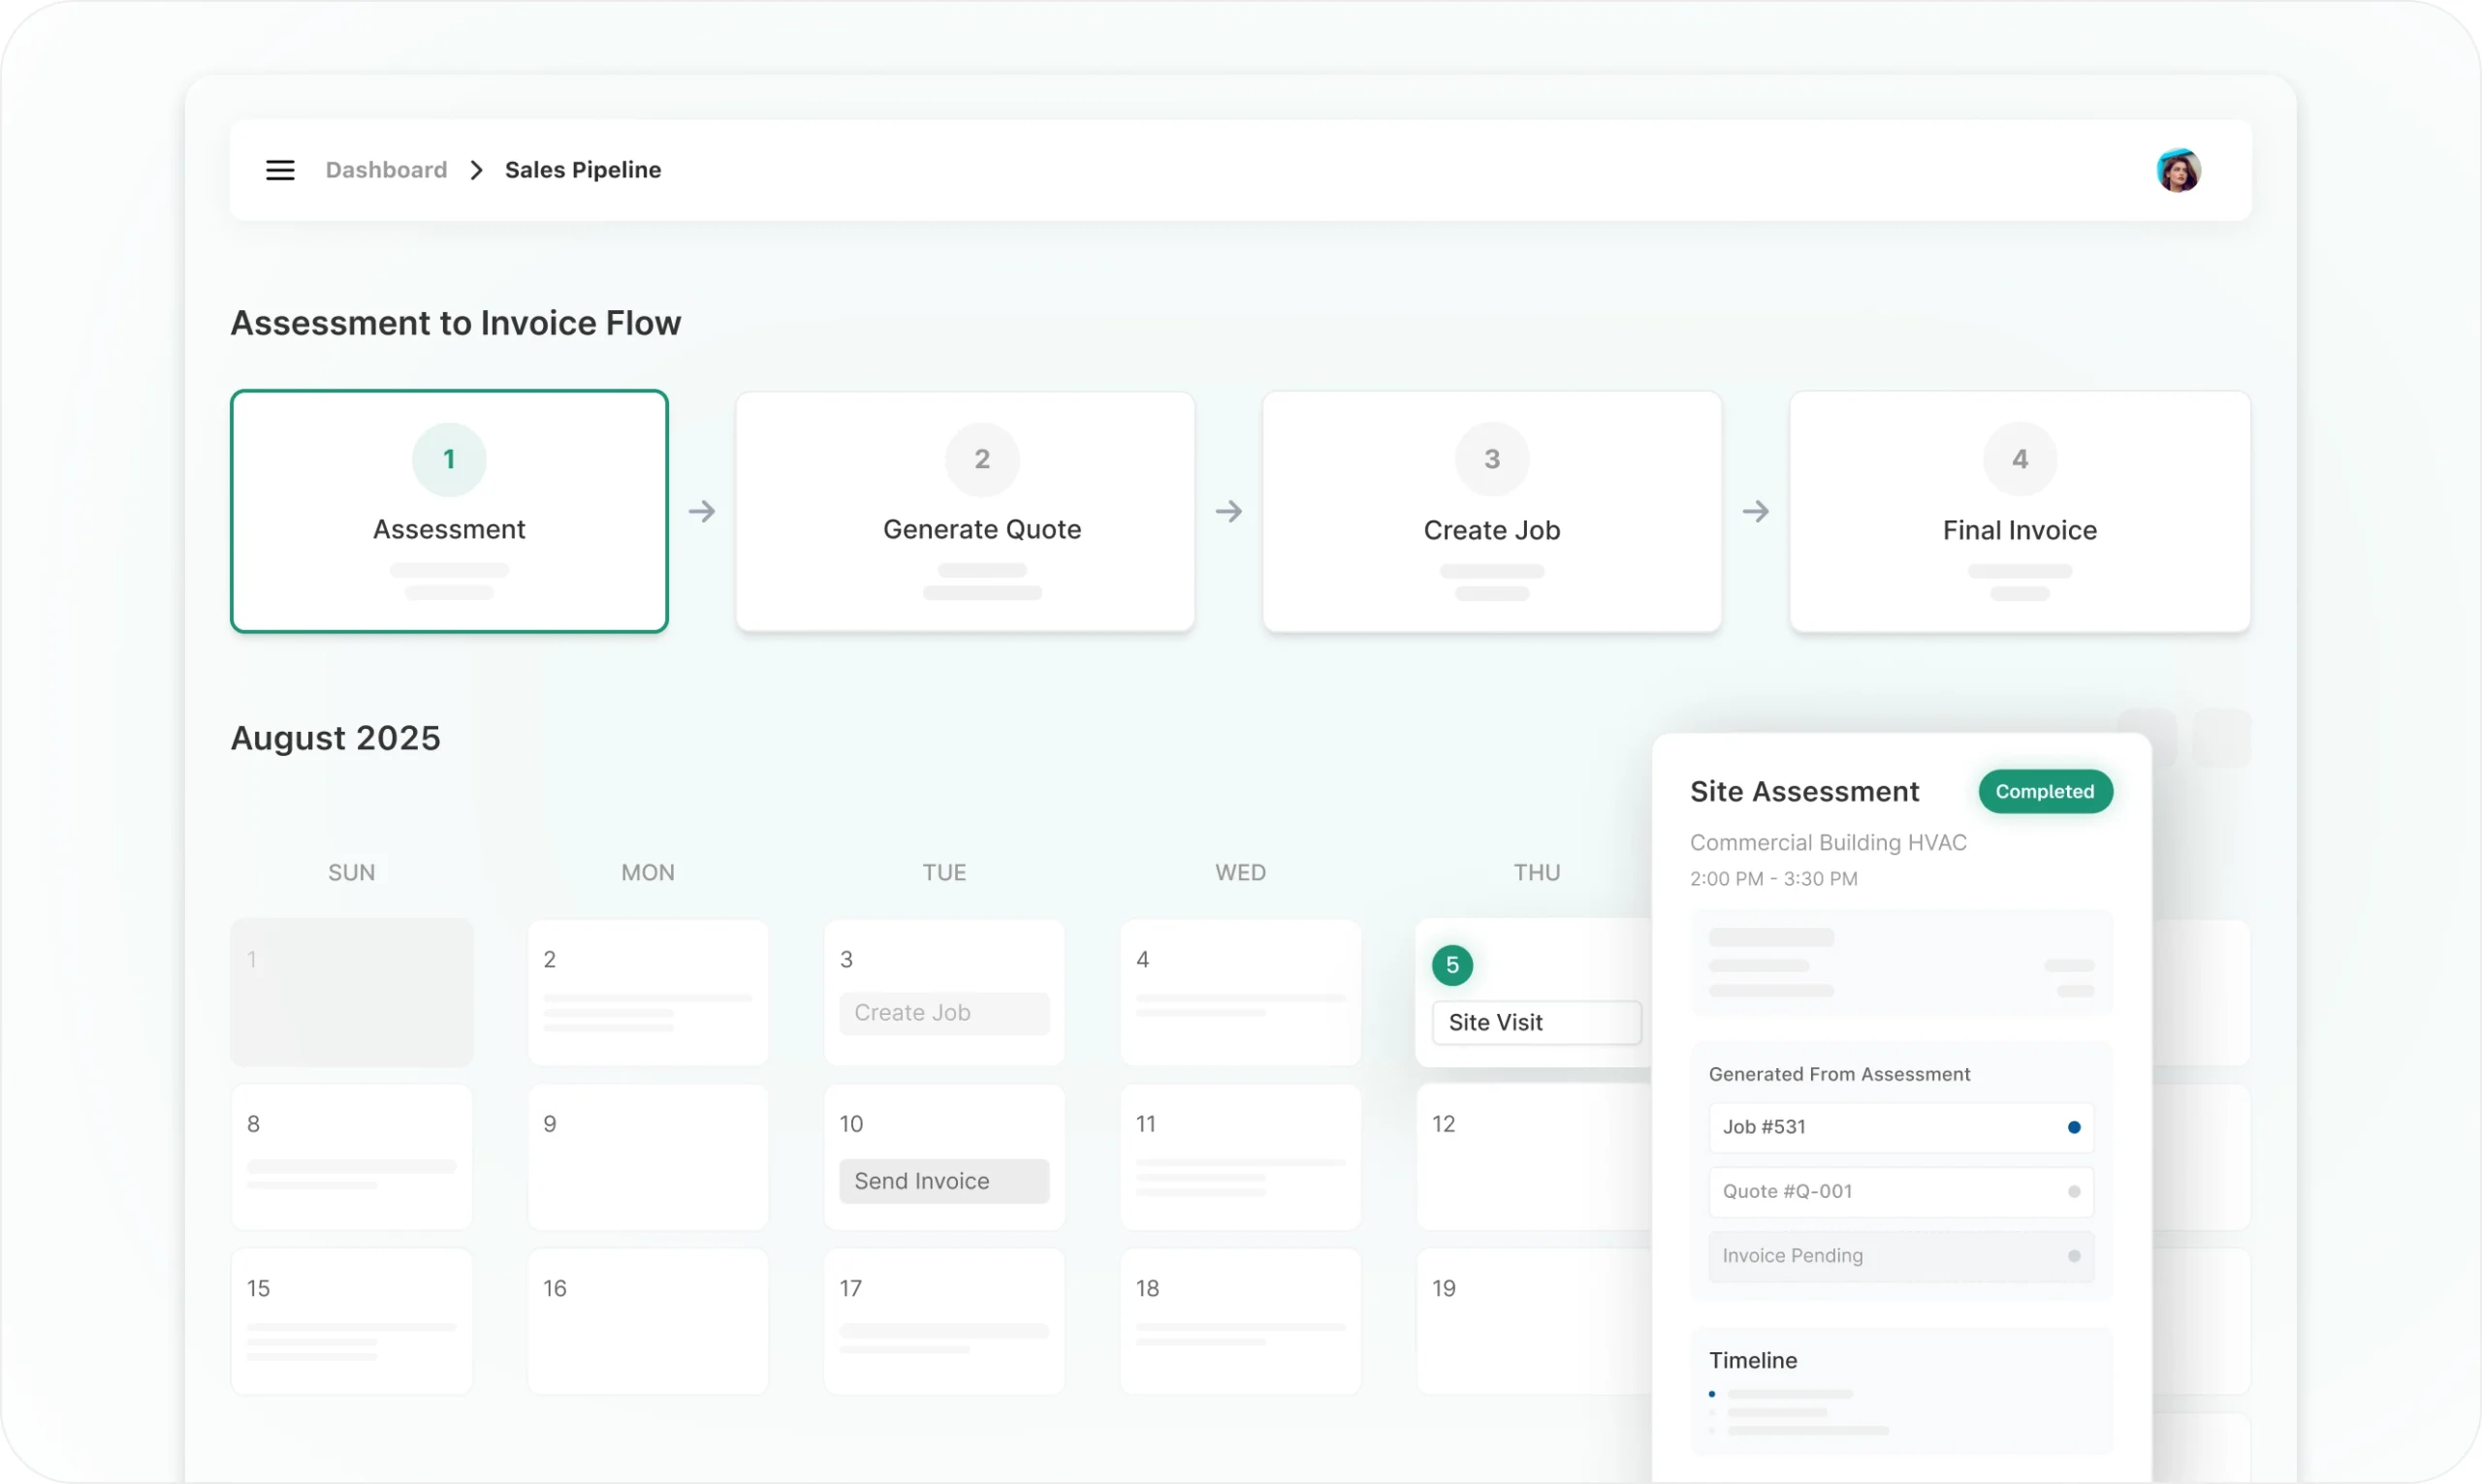The height and width of the screenshot is (1484, 2482).
Task: Open the Job #531 row
Action: 1880,1127
